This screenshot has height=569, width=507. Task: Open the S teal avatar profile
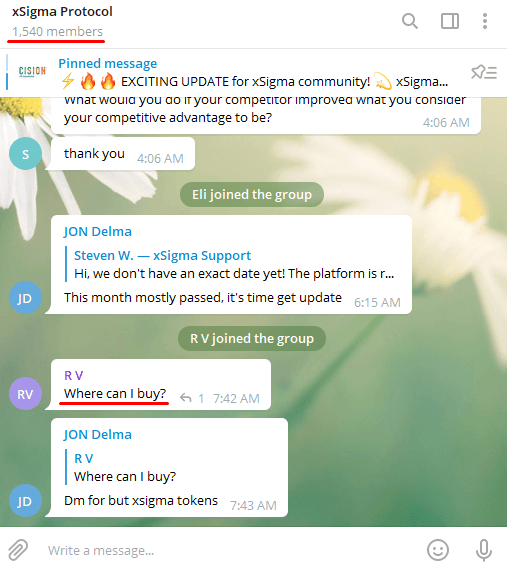point(25,154)
